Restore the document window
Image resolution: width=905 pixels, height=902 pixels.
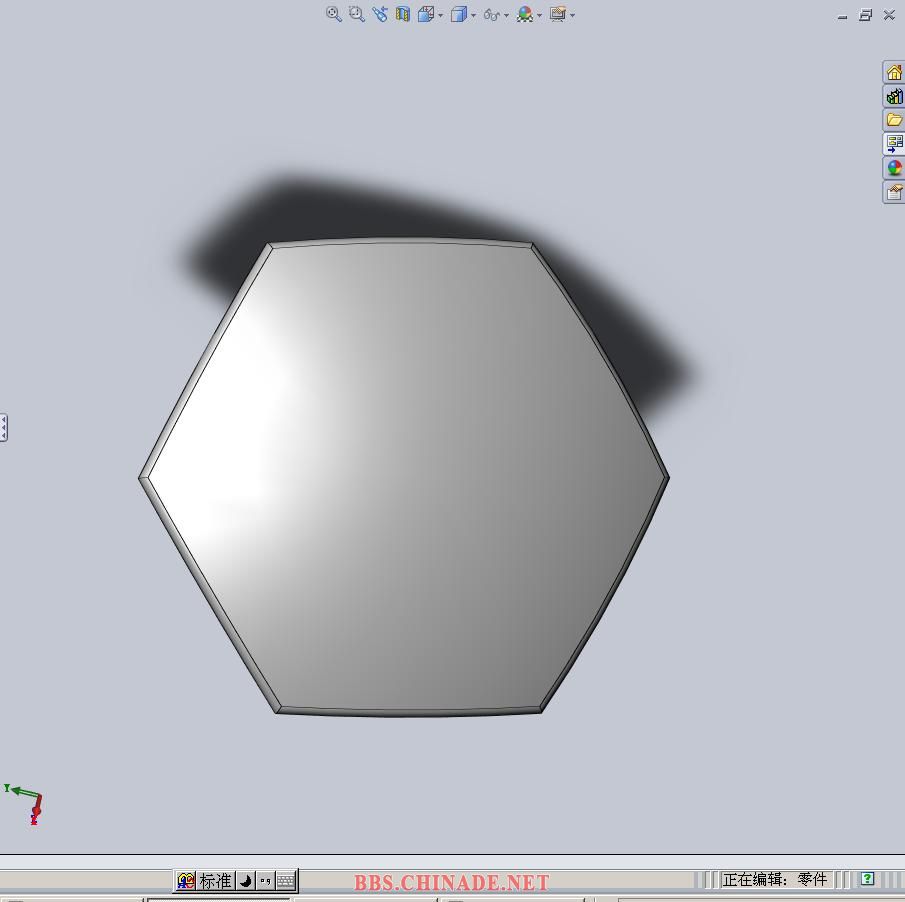tap(865, 15)
